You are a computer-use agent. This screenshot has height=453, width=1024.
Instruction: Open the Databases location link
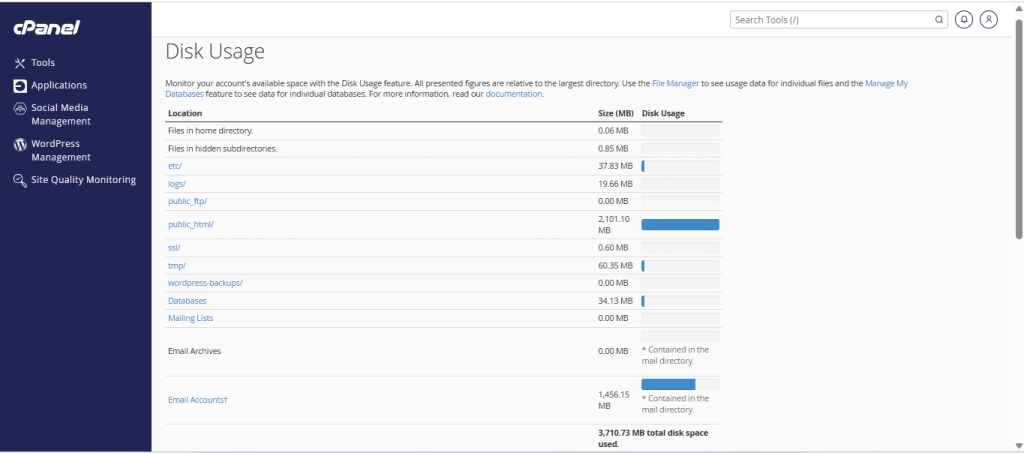pyautogui.click(x=187, y=300)
